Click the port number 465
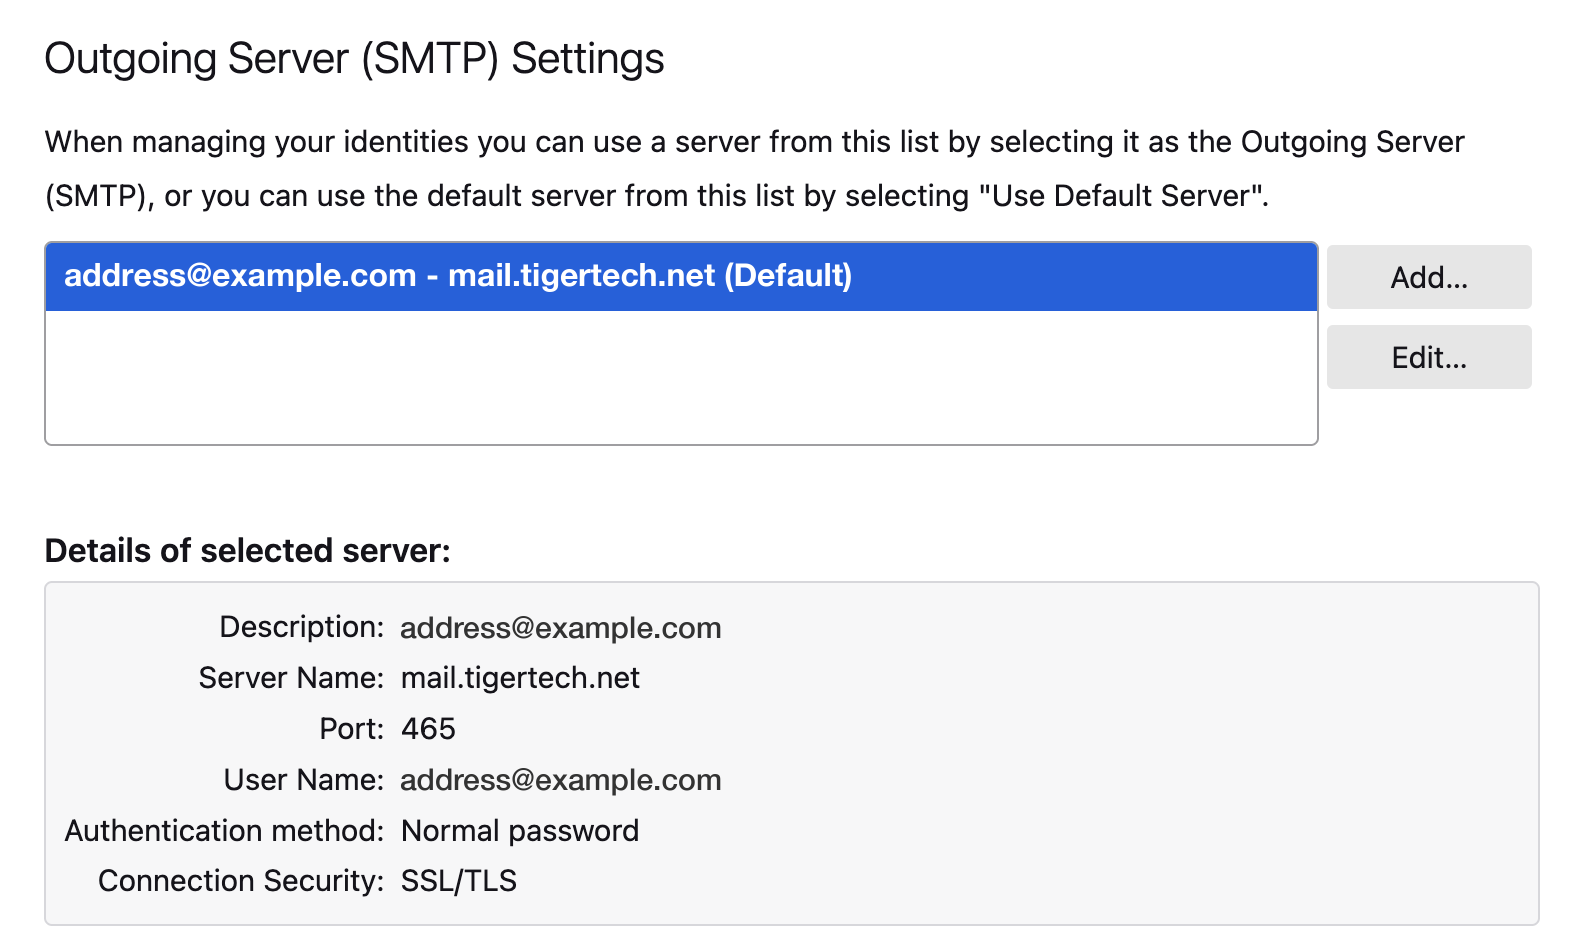Screen dimensions: 1573x947 pos(428,729)
